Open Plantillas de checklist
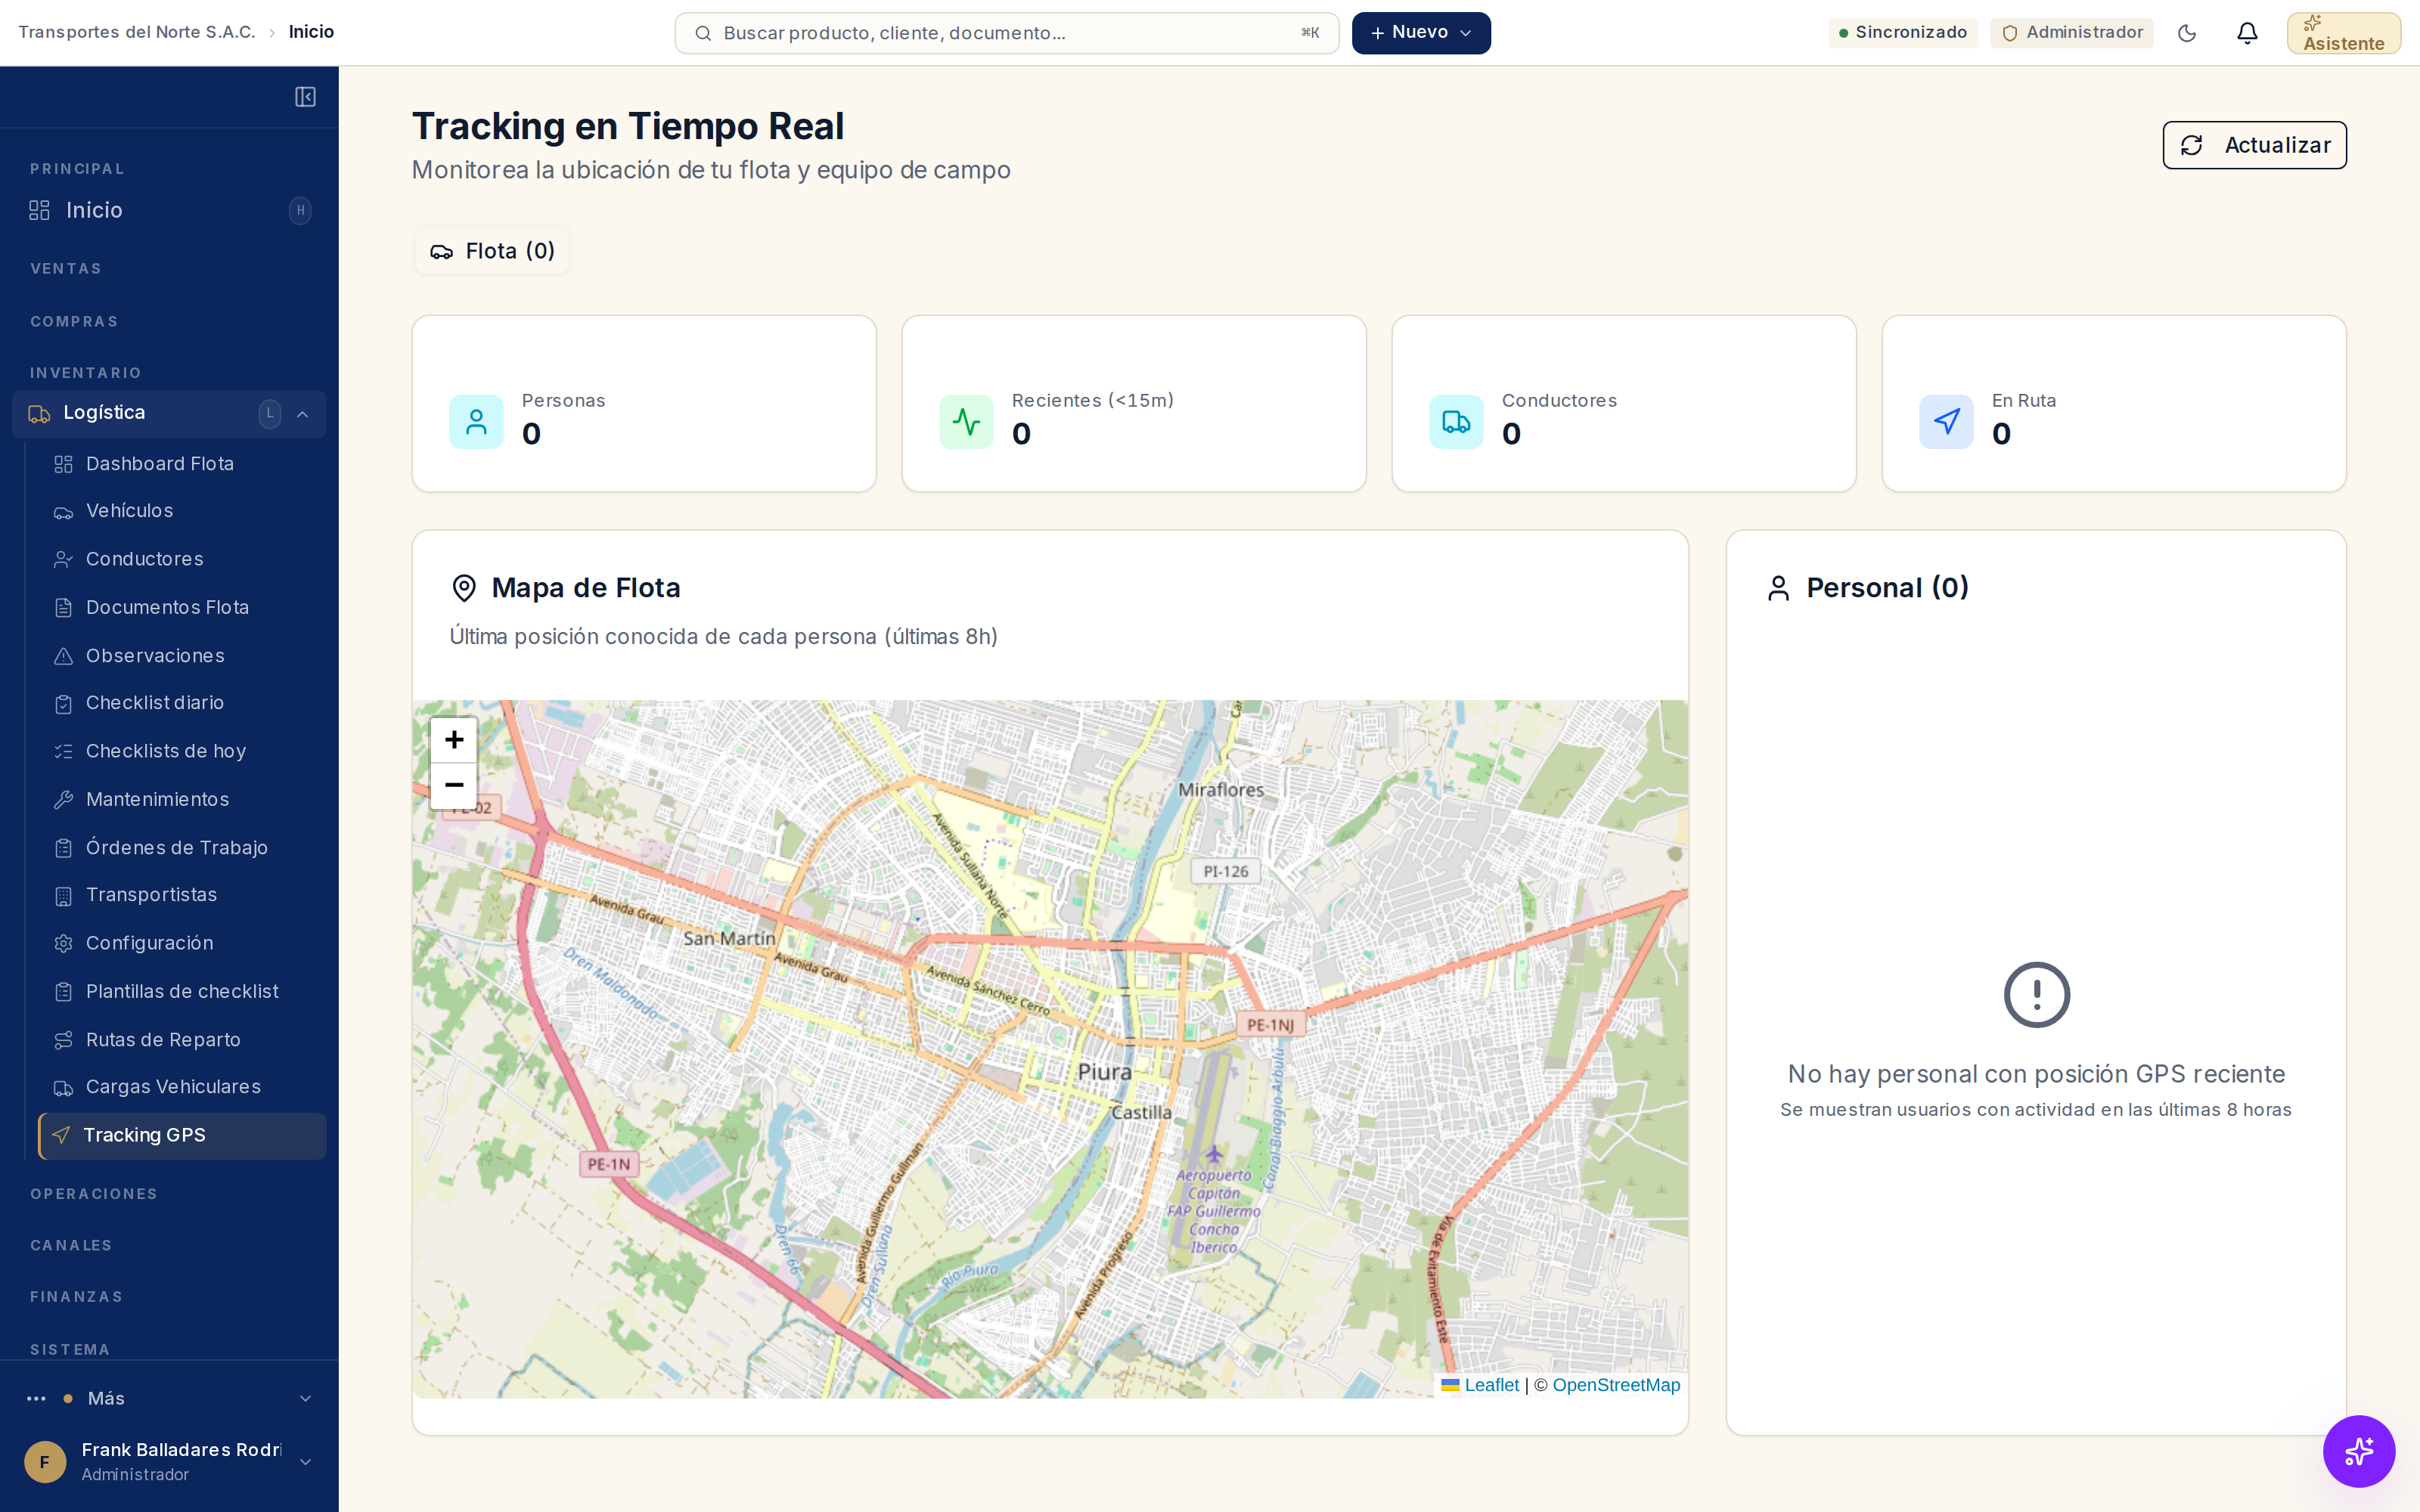This screenshot has width=2420, height=1512. 182,991
